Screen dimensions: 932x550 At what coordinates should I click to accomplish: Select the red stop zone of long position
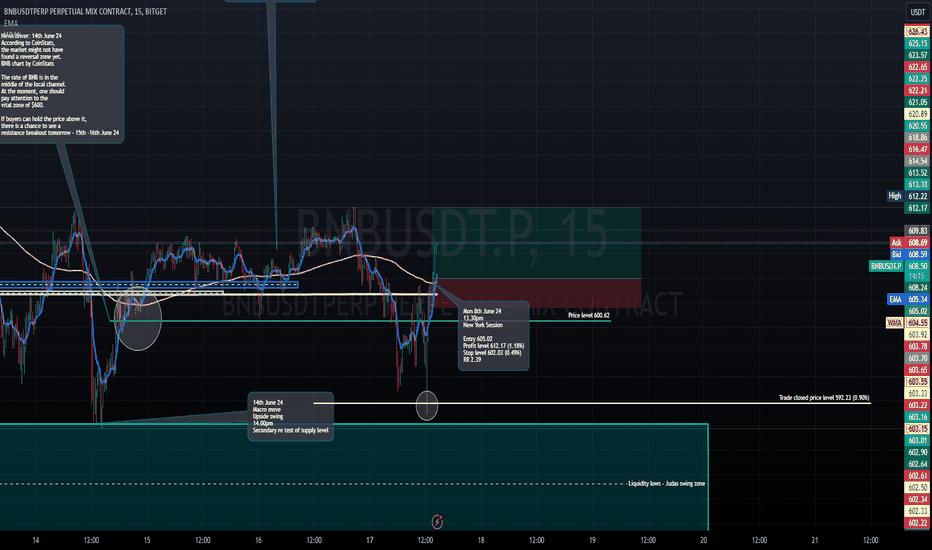click(539, 293)
